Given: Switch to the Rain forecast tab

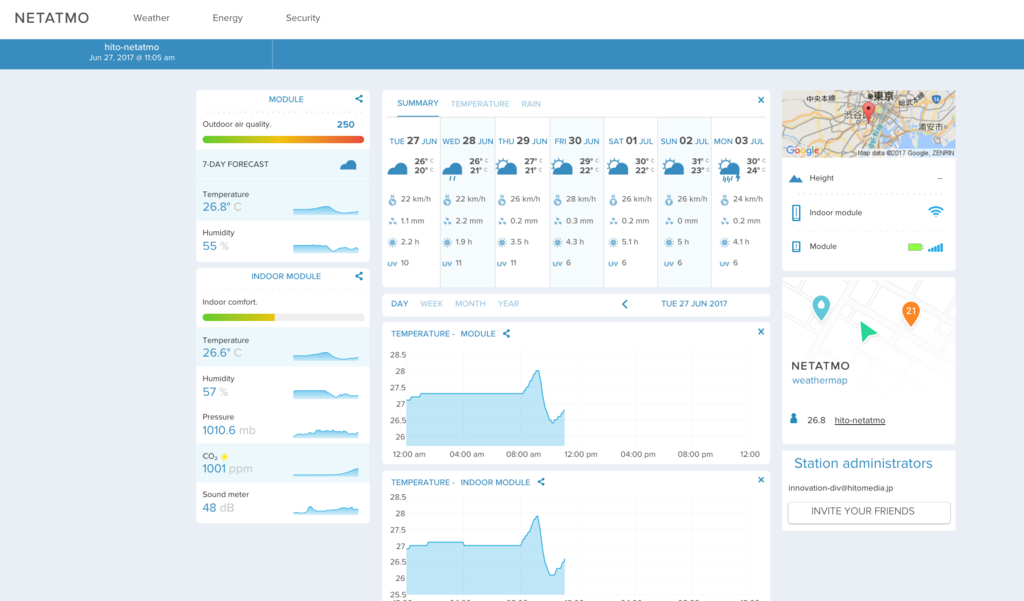Looking at the screenshot, I should pos(531,104).
